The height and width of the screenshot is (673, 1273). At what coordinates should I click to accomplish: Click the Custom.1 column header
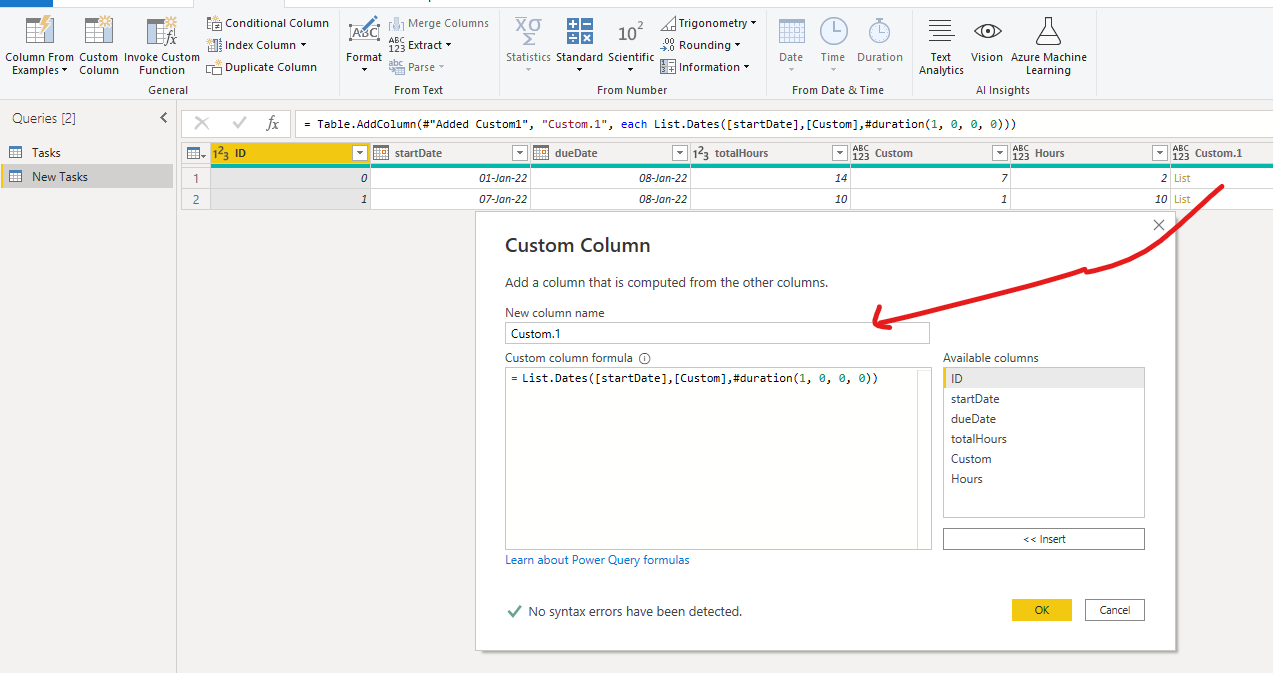[x=1221, y=153]
